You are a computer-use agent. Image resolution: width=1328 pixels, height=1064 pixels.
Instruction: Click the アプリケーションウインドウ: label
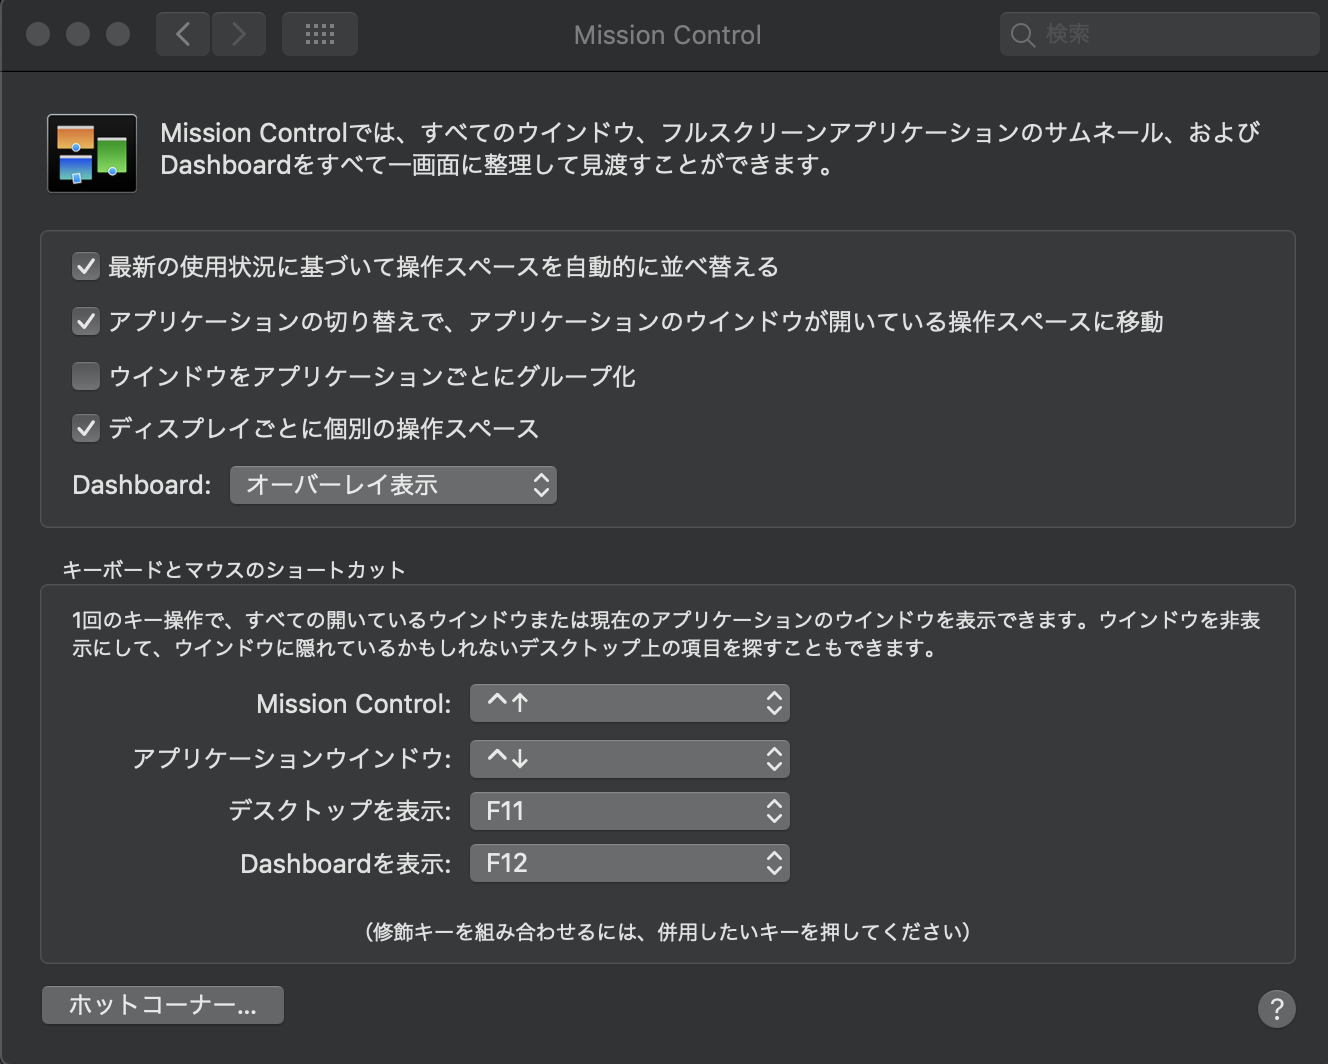coord(292,758)
